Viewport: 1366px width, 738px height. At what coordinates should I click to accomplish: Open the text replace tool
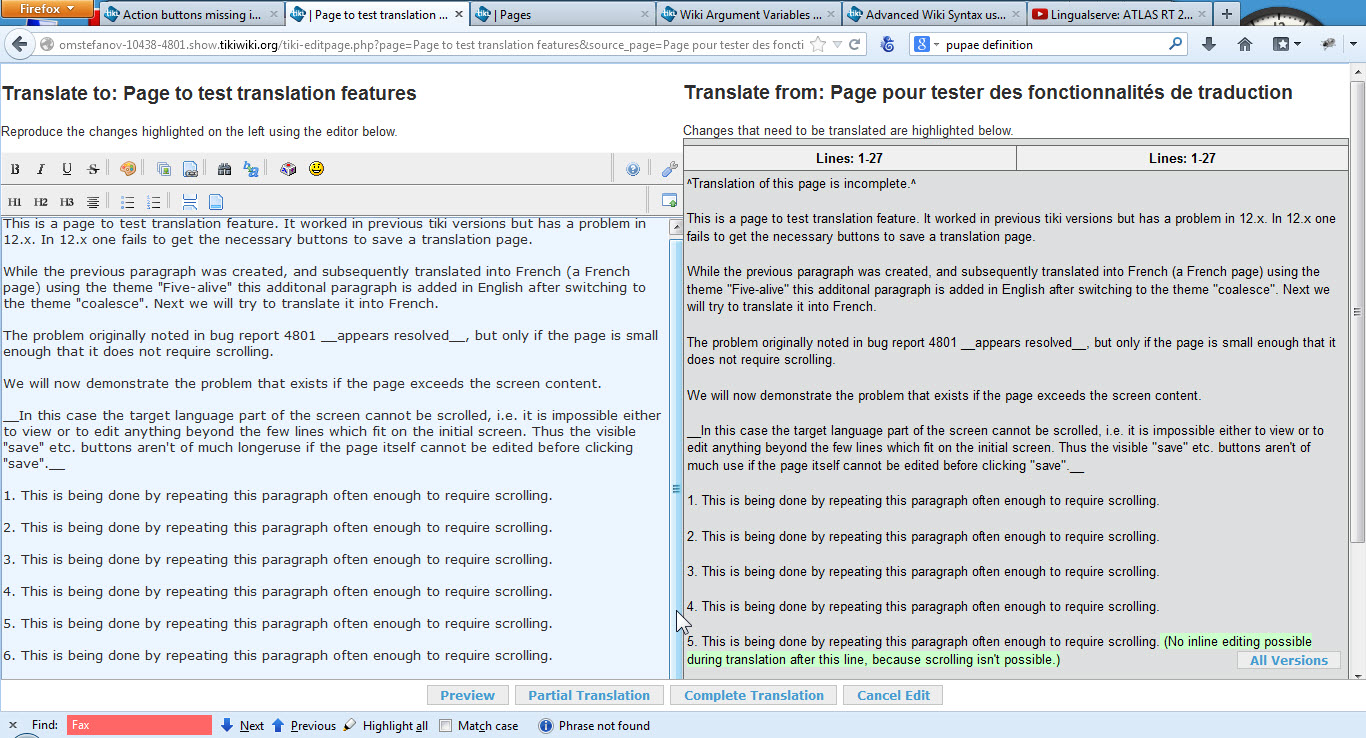click(251, 169)
